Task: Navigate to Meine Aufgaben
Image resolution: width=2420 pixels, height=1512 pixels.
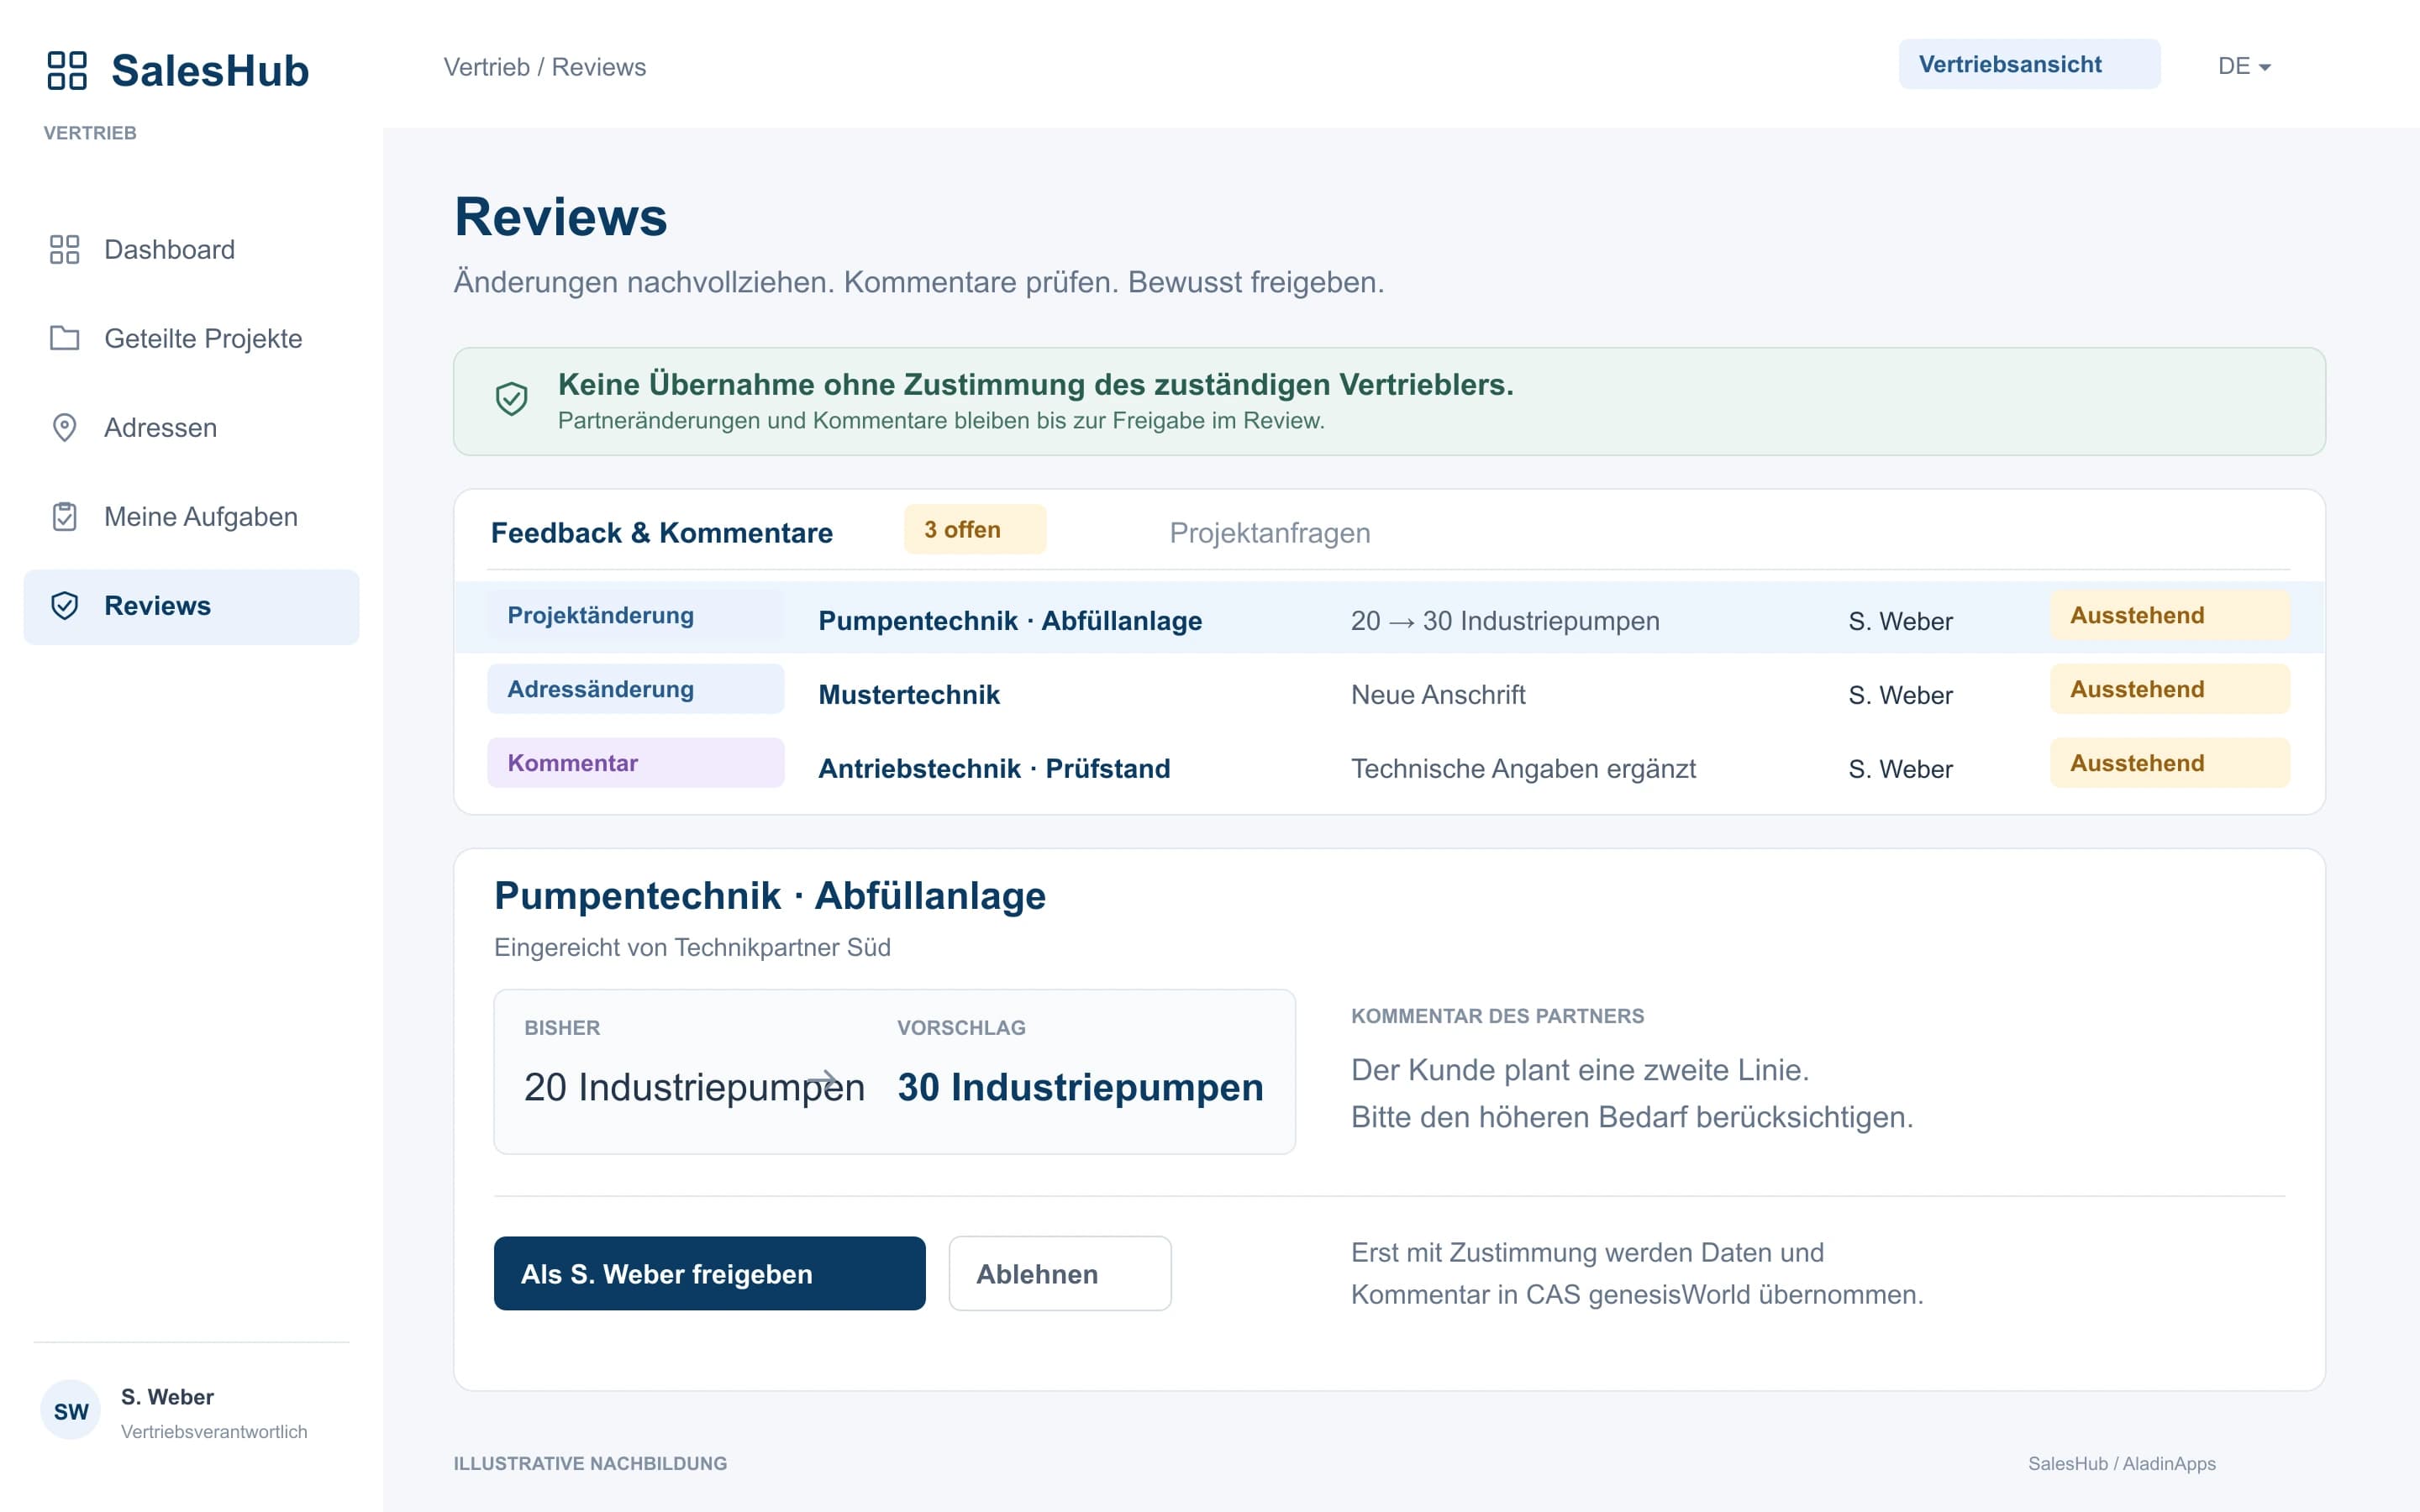Action: pyautogui.click(x=191, y=516)
